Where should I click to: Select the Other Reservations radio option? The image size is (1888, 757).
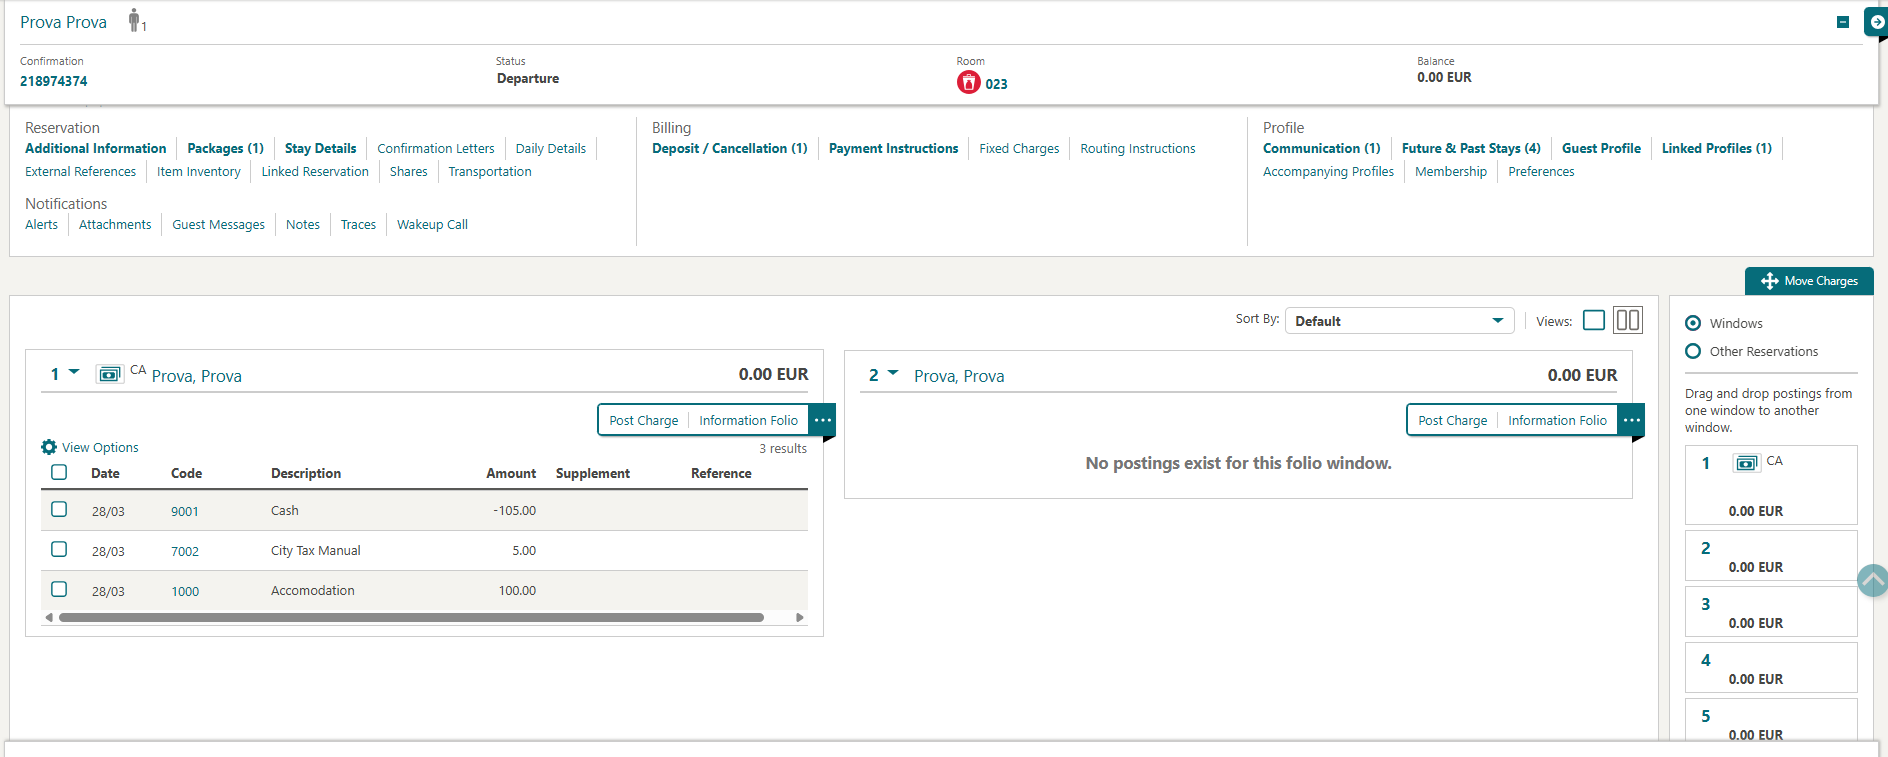point(1693,351)
